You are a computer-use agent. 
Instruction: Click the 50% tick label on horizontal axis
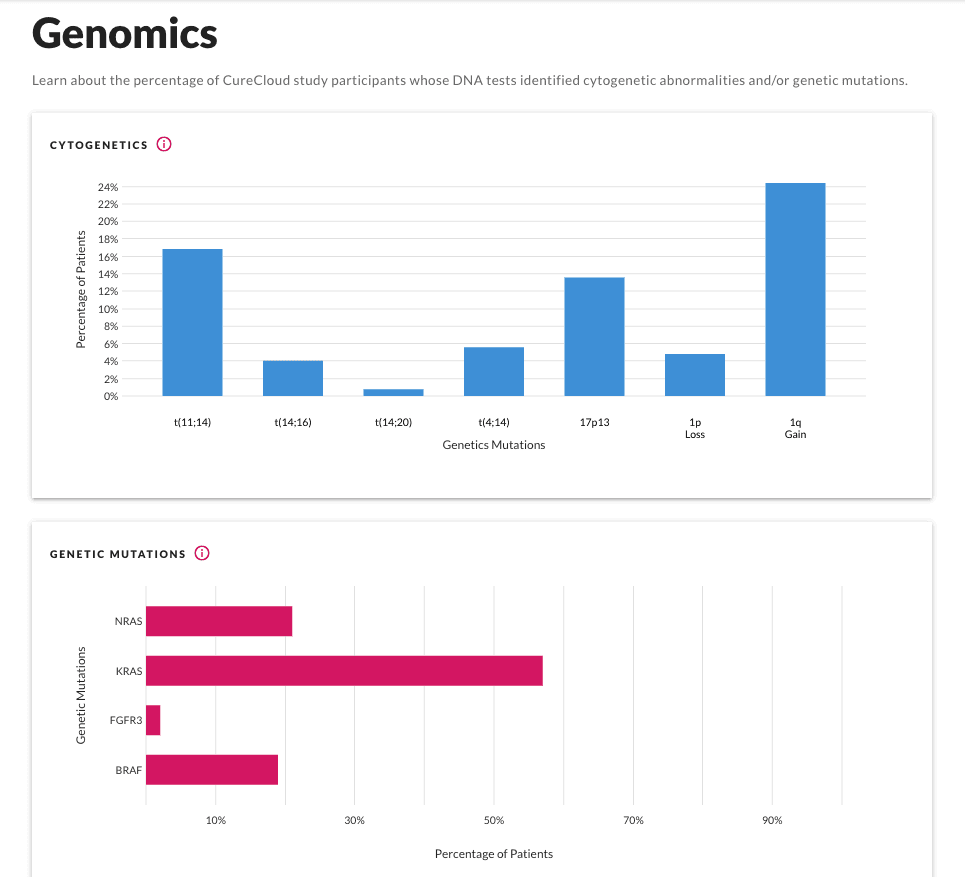point(494,820)
